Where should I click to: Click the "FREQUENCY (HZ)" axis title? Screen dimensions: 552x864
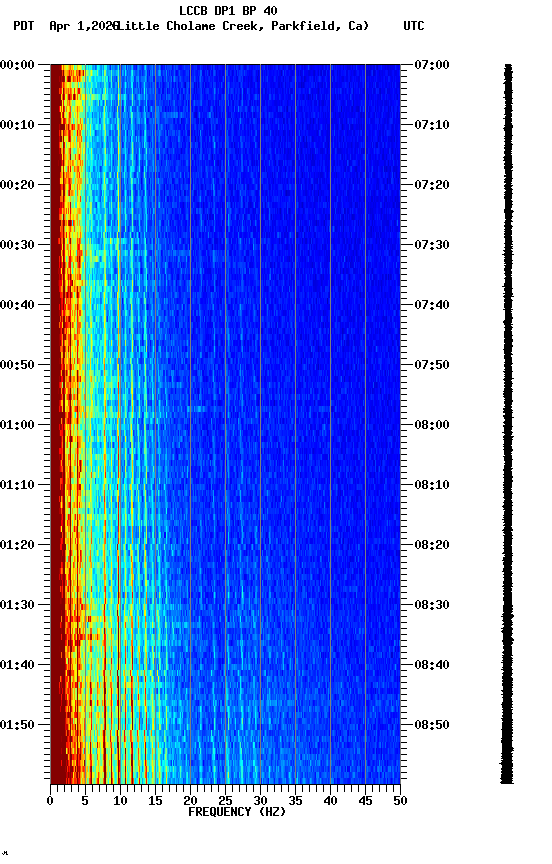tap(237, 813)
